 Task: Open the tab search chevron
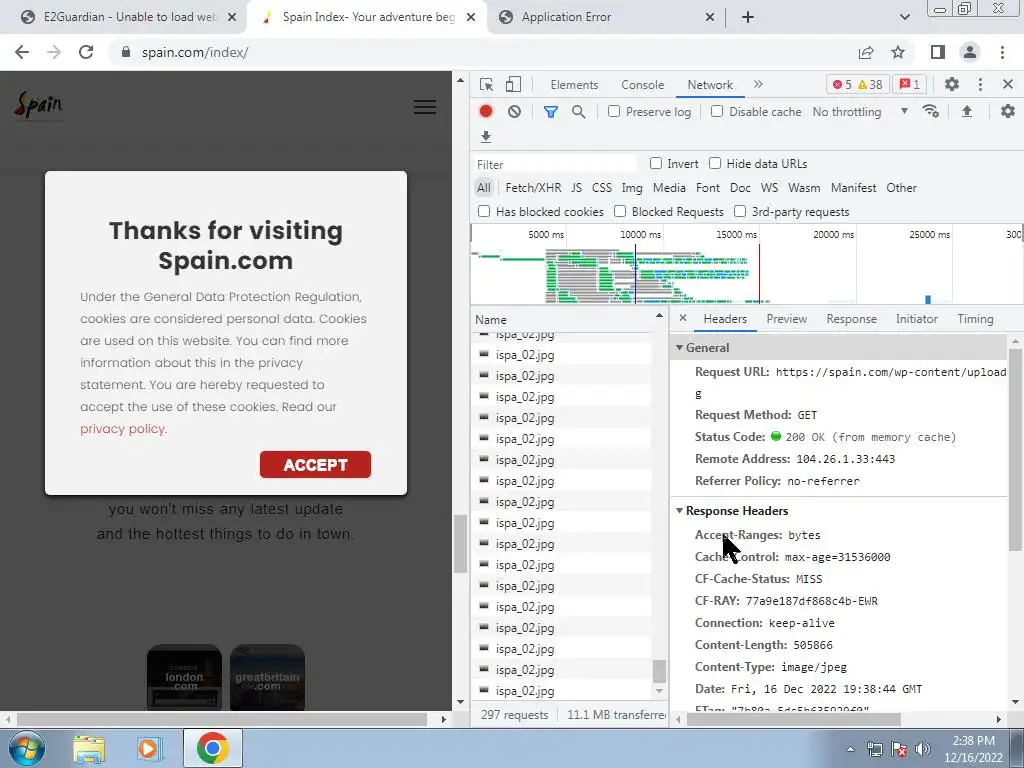point(904,17)
